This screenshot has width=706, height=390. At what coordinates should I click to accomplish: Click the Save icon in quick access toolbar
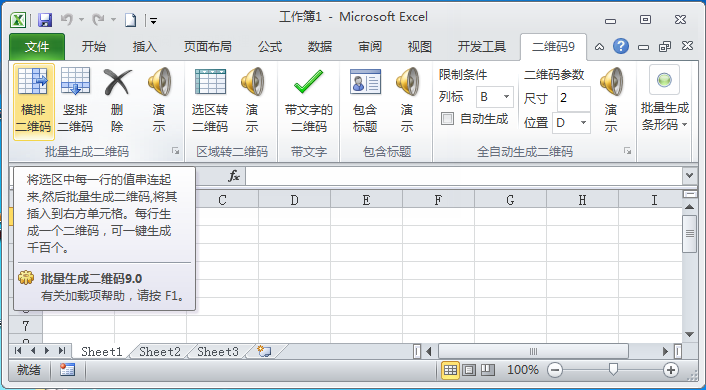click(45, 20)
